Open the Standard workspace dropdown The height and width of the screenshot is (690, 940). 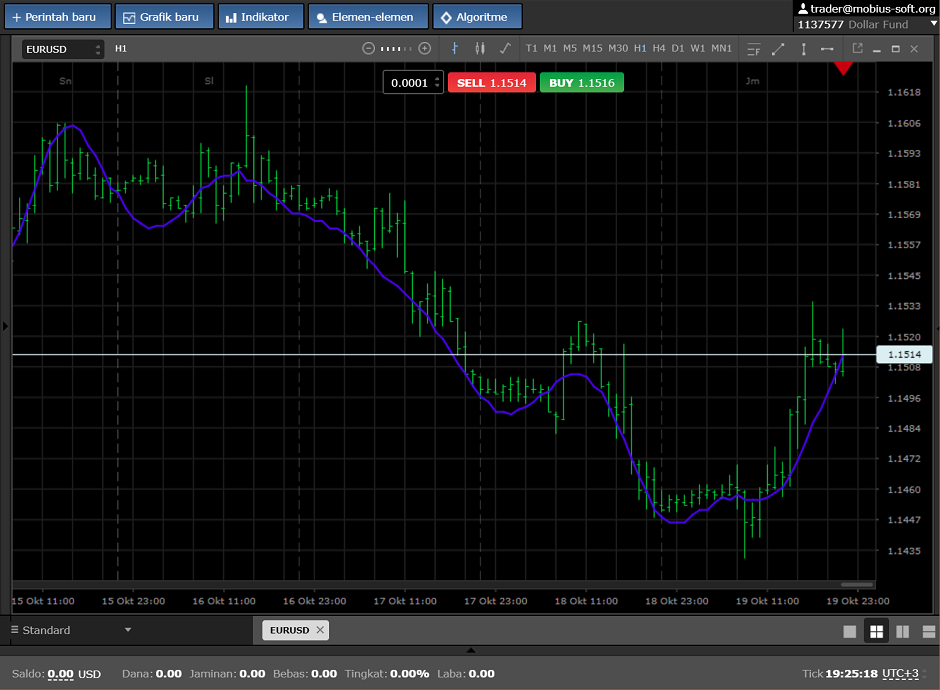click(71, 630)
